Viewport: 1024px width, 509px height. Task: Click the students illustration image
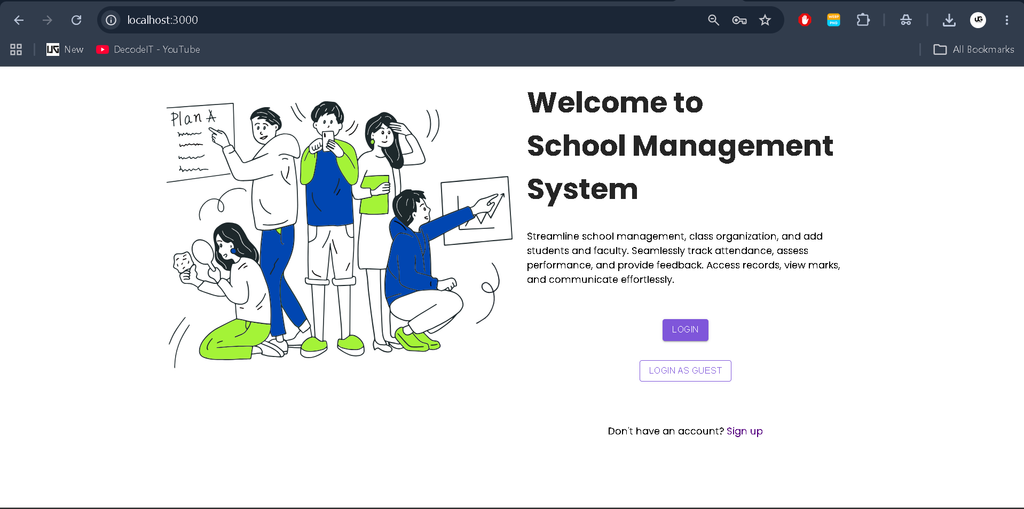[339, 233]
